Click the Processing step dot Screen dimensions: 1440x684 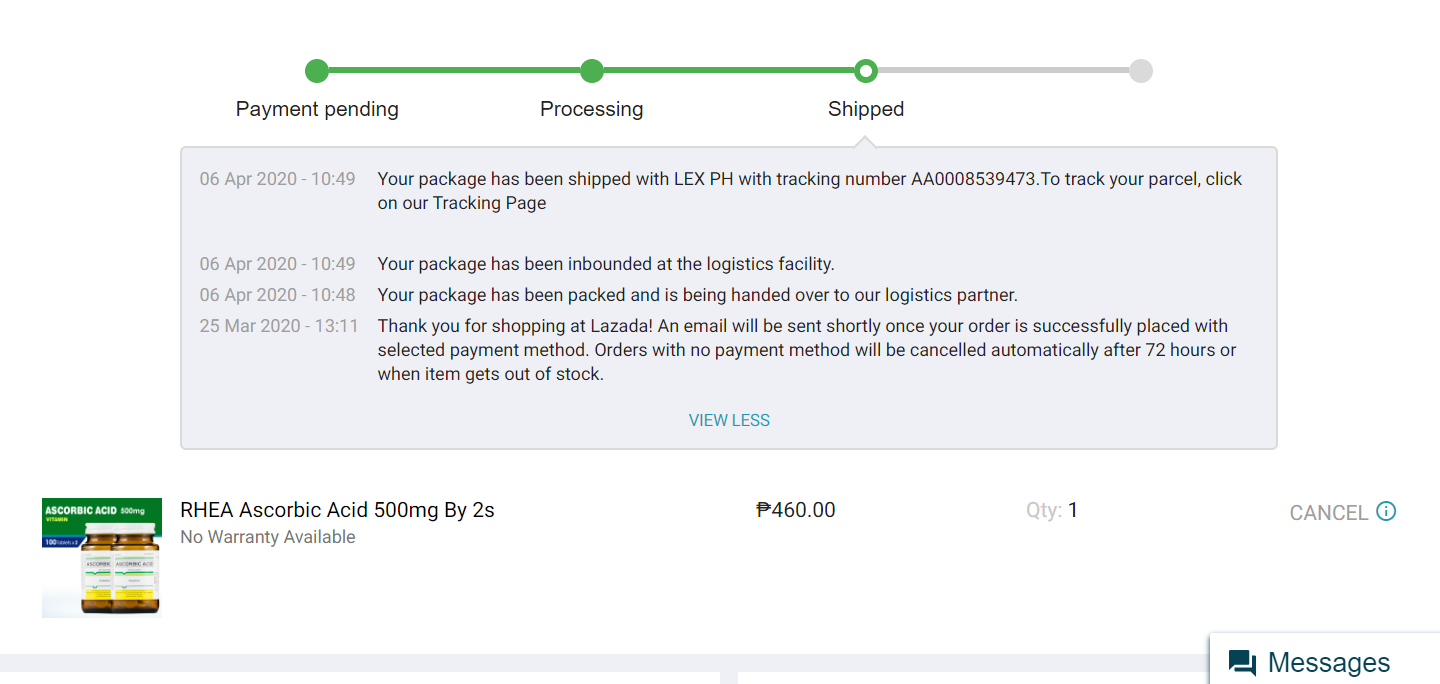coord(592,71)
